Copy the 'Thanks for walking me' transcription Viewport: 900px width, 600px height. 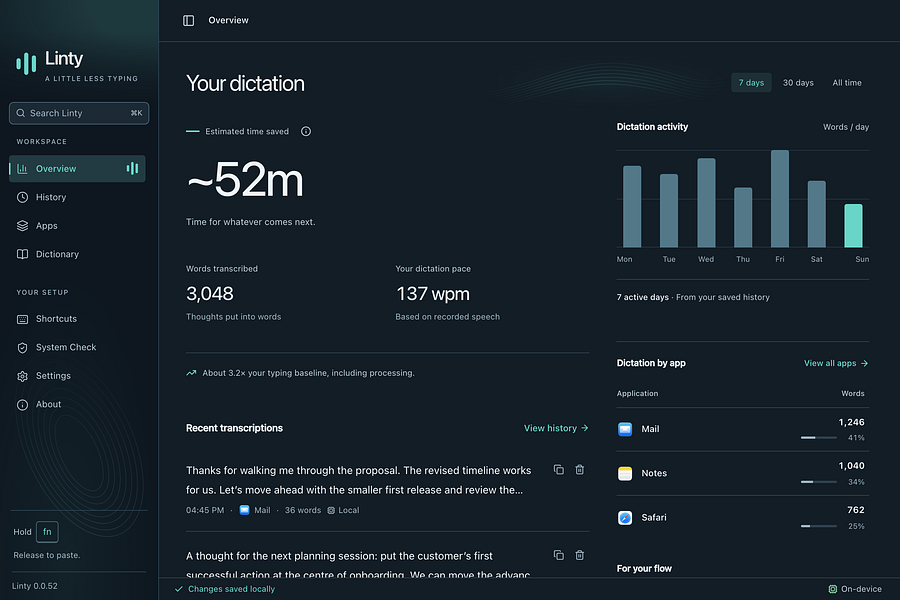(x=558, y=470)
